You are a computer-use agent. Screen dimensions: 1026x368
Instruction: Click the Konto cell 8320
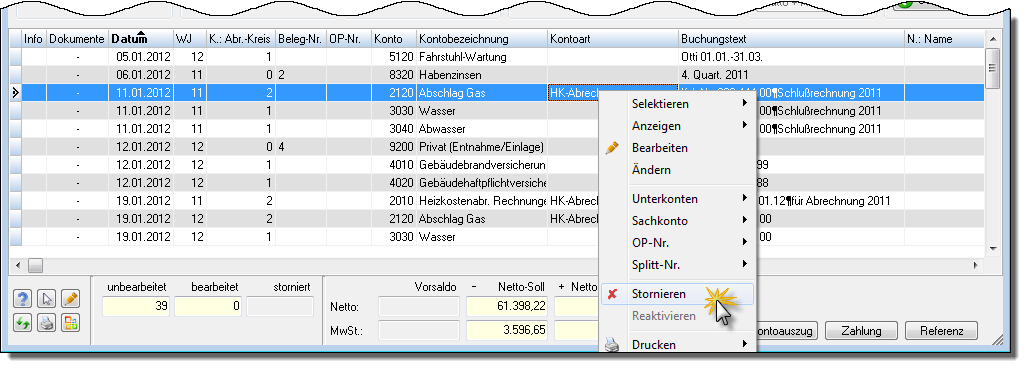pos(395,75)
